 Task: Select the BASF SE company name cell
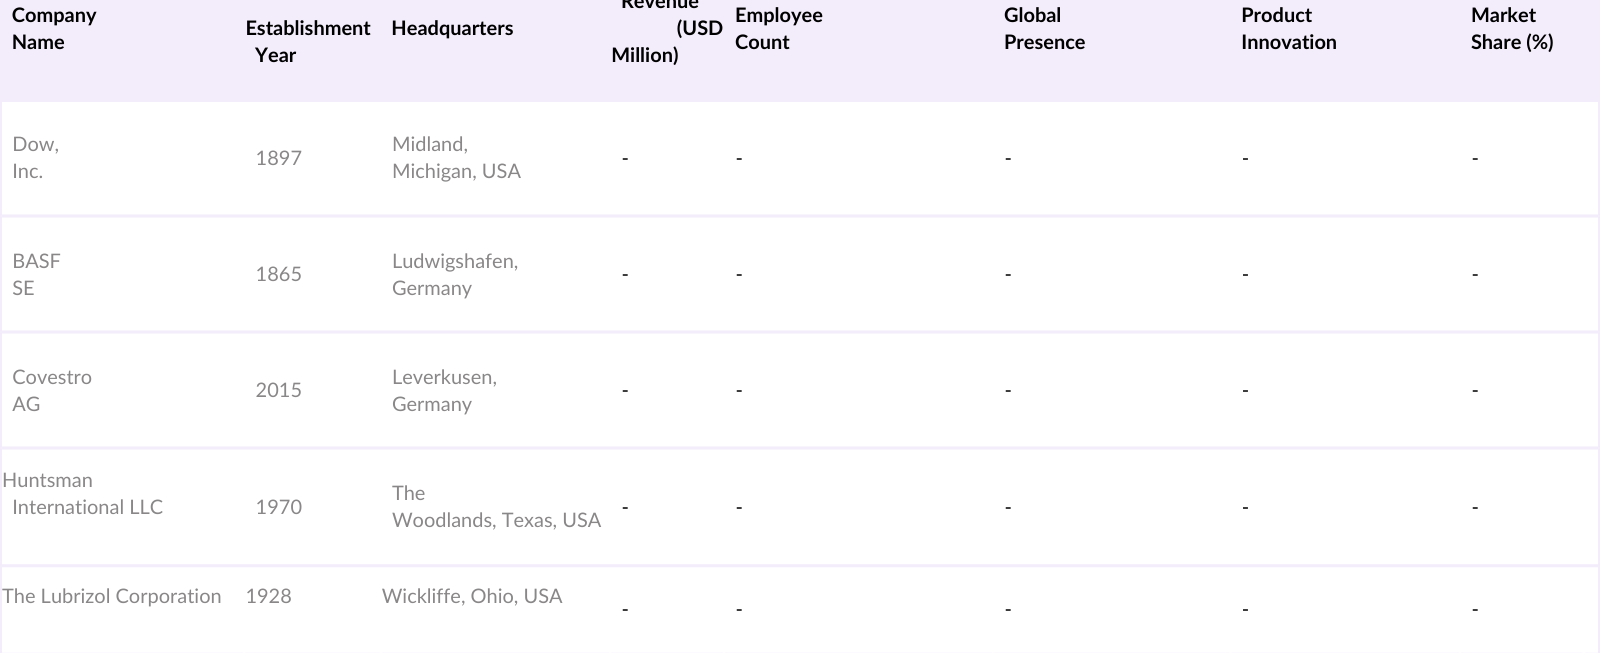point(36,274)
